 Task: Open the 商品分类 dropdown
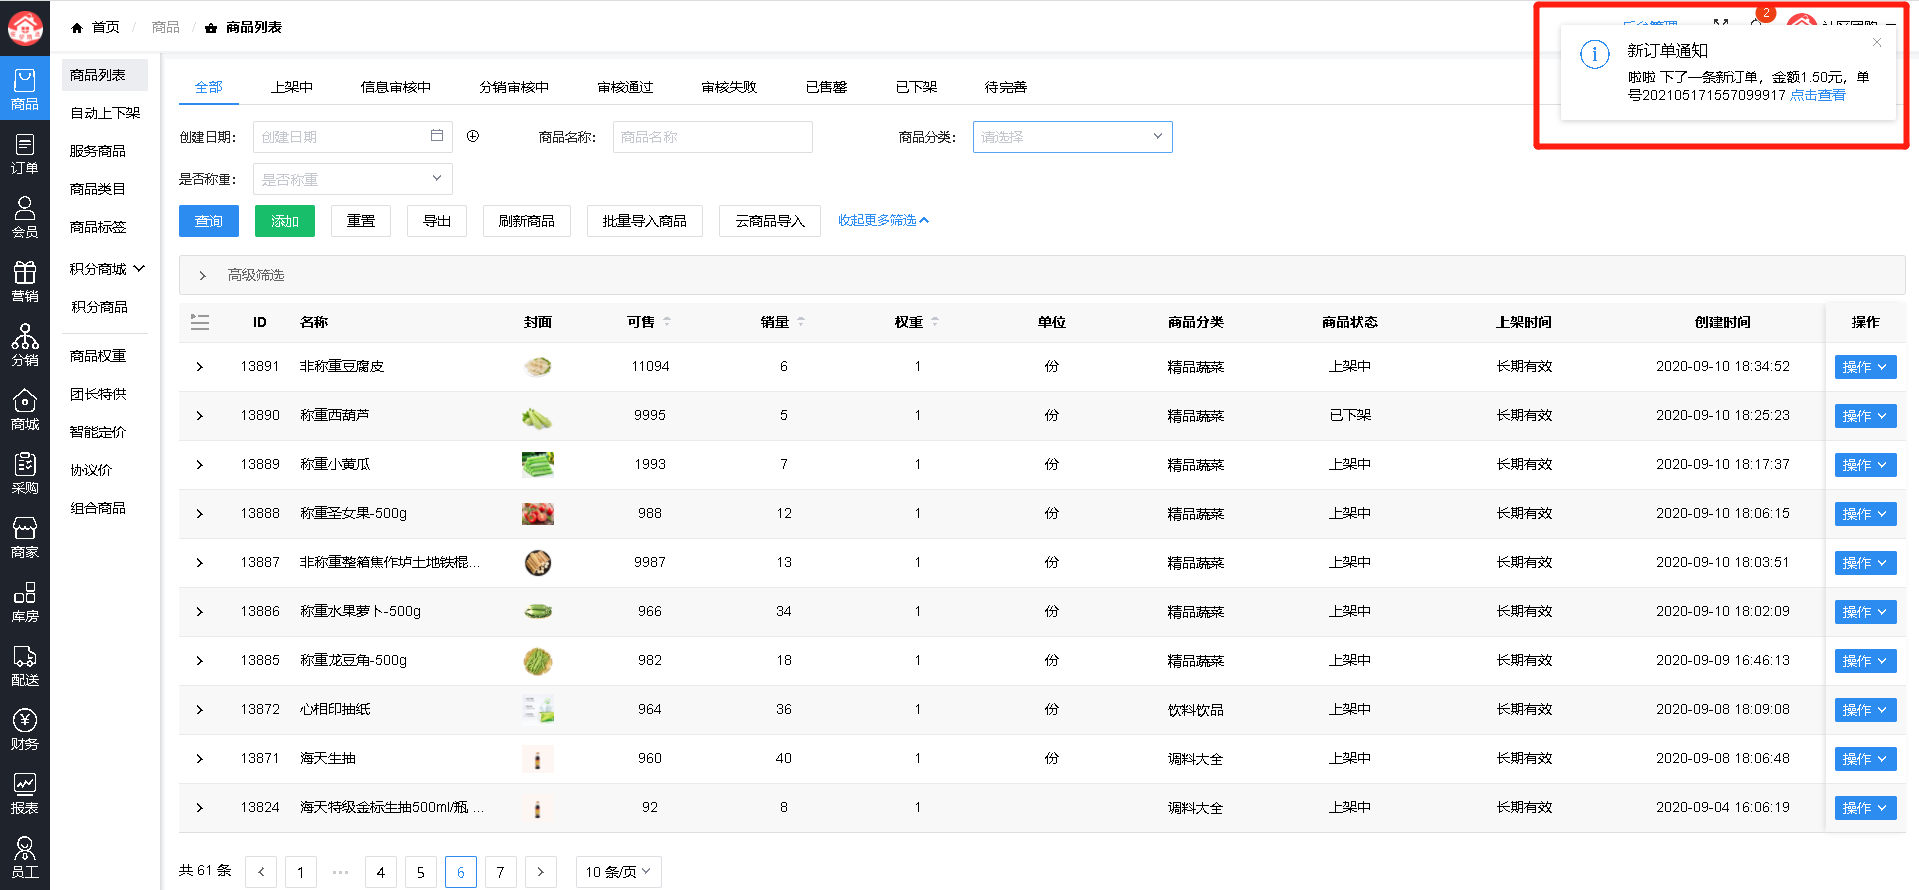[x=1071, y=137]
